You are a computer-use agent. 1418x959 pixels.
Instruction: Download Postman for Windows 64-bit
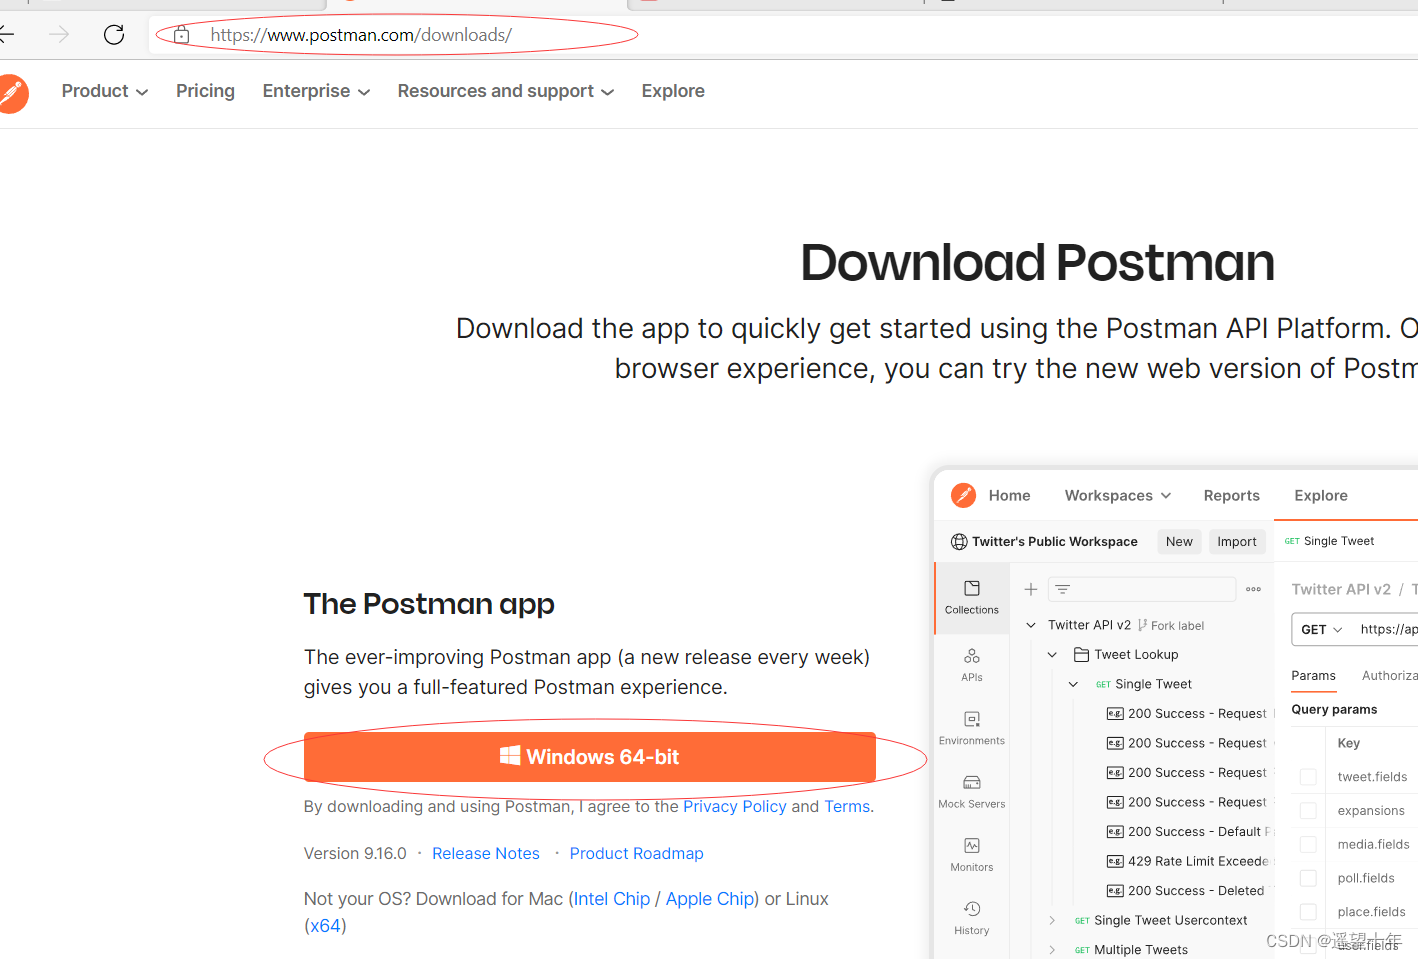(590, 757)
